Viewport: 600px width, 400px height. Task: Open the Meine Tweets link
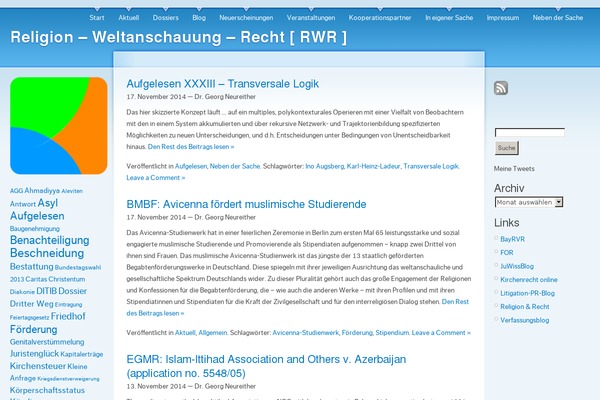(514, 168)
